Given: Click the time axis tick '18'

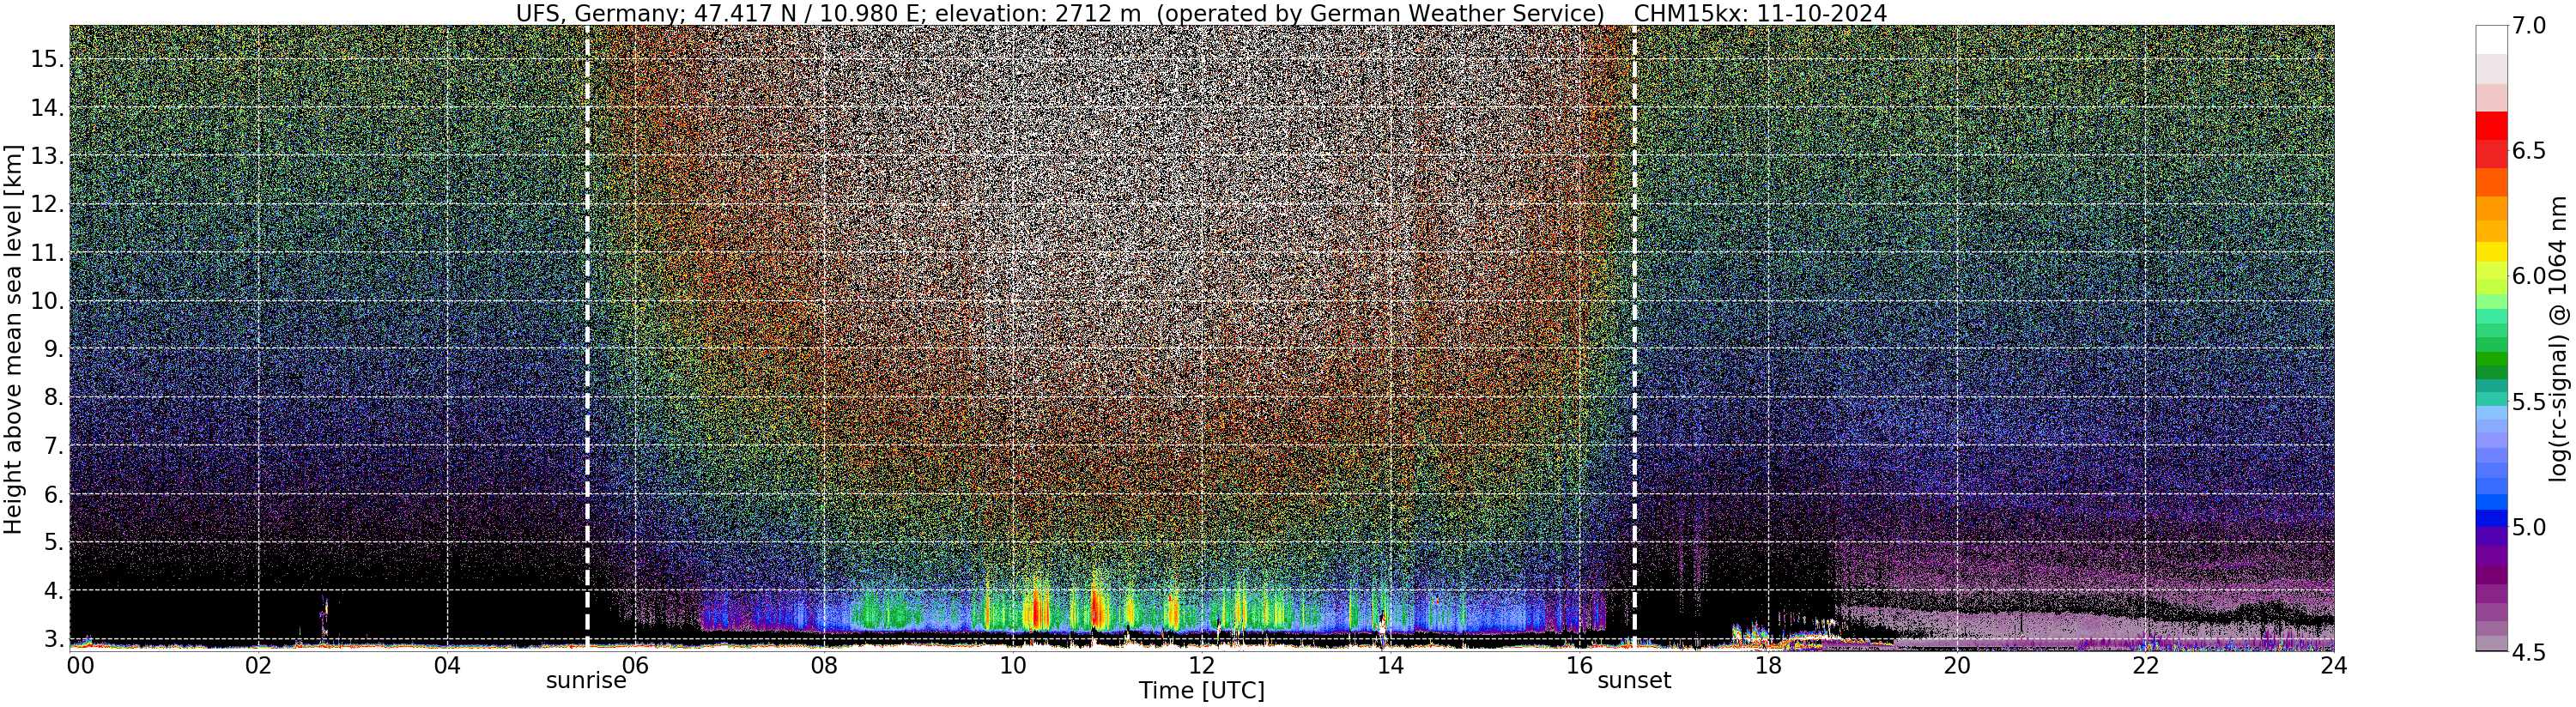Looking at the screenshot, I should pyautogui.click(x=1768, y=665).
